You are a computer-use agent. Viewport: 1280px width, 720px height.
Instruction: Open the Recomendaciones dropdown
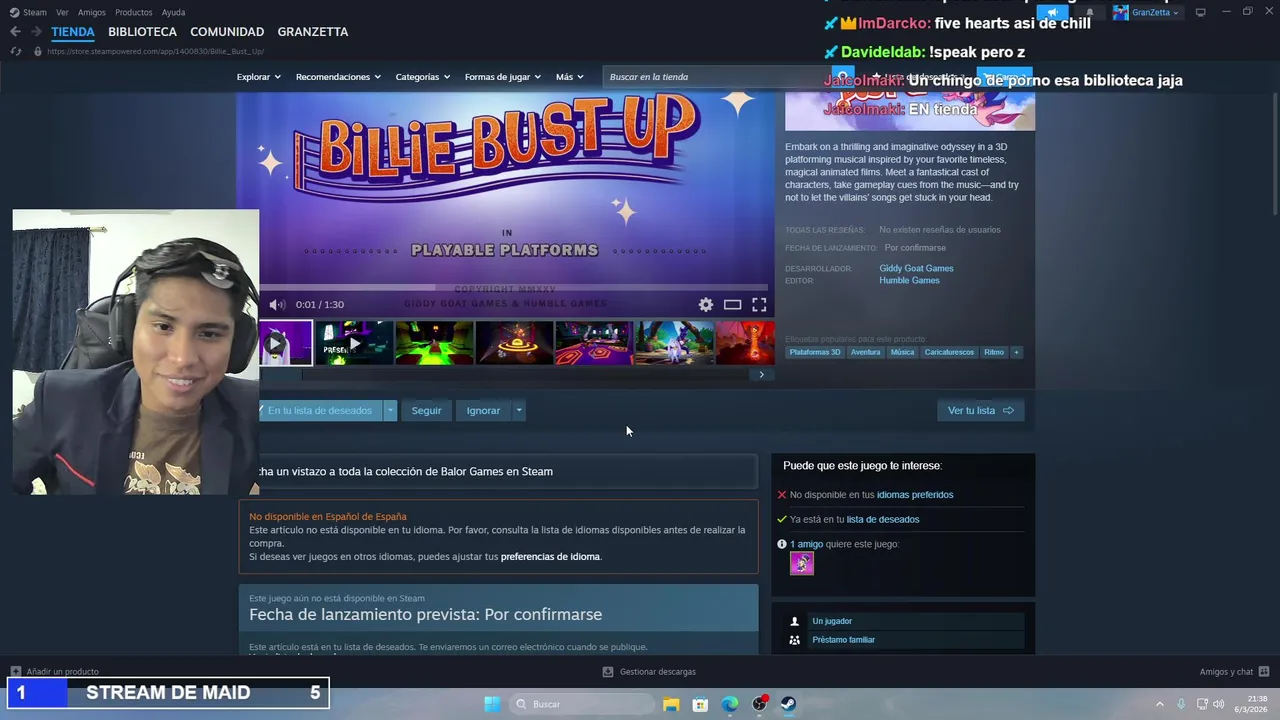pos(337,77)
